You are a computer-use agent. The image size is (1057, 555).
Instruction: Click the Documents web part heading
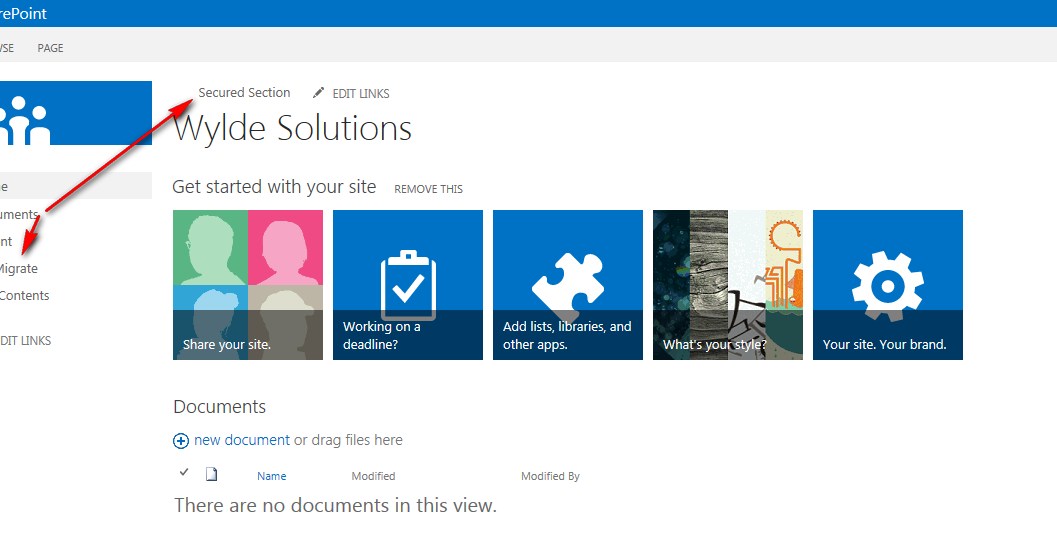[220, 407]
